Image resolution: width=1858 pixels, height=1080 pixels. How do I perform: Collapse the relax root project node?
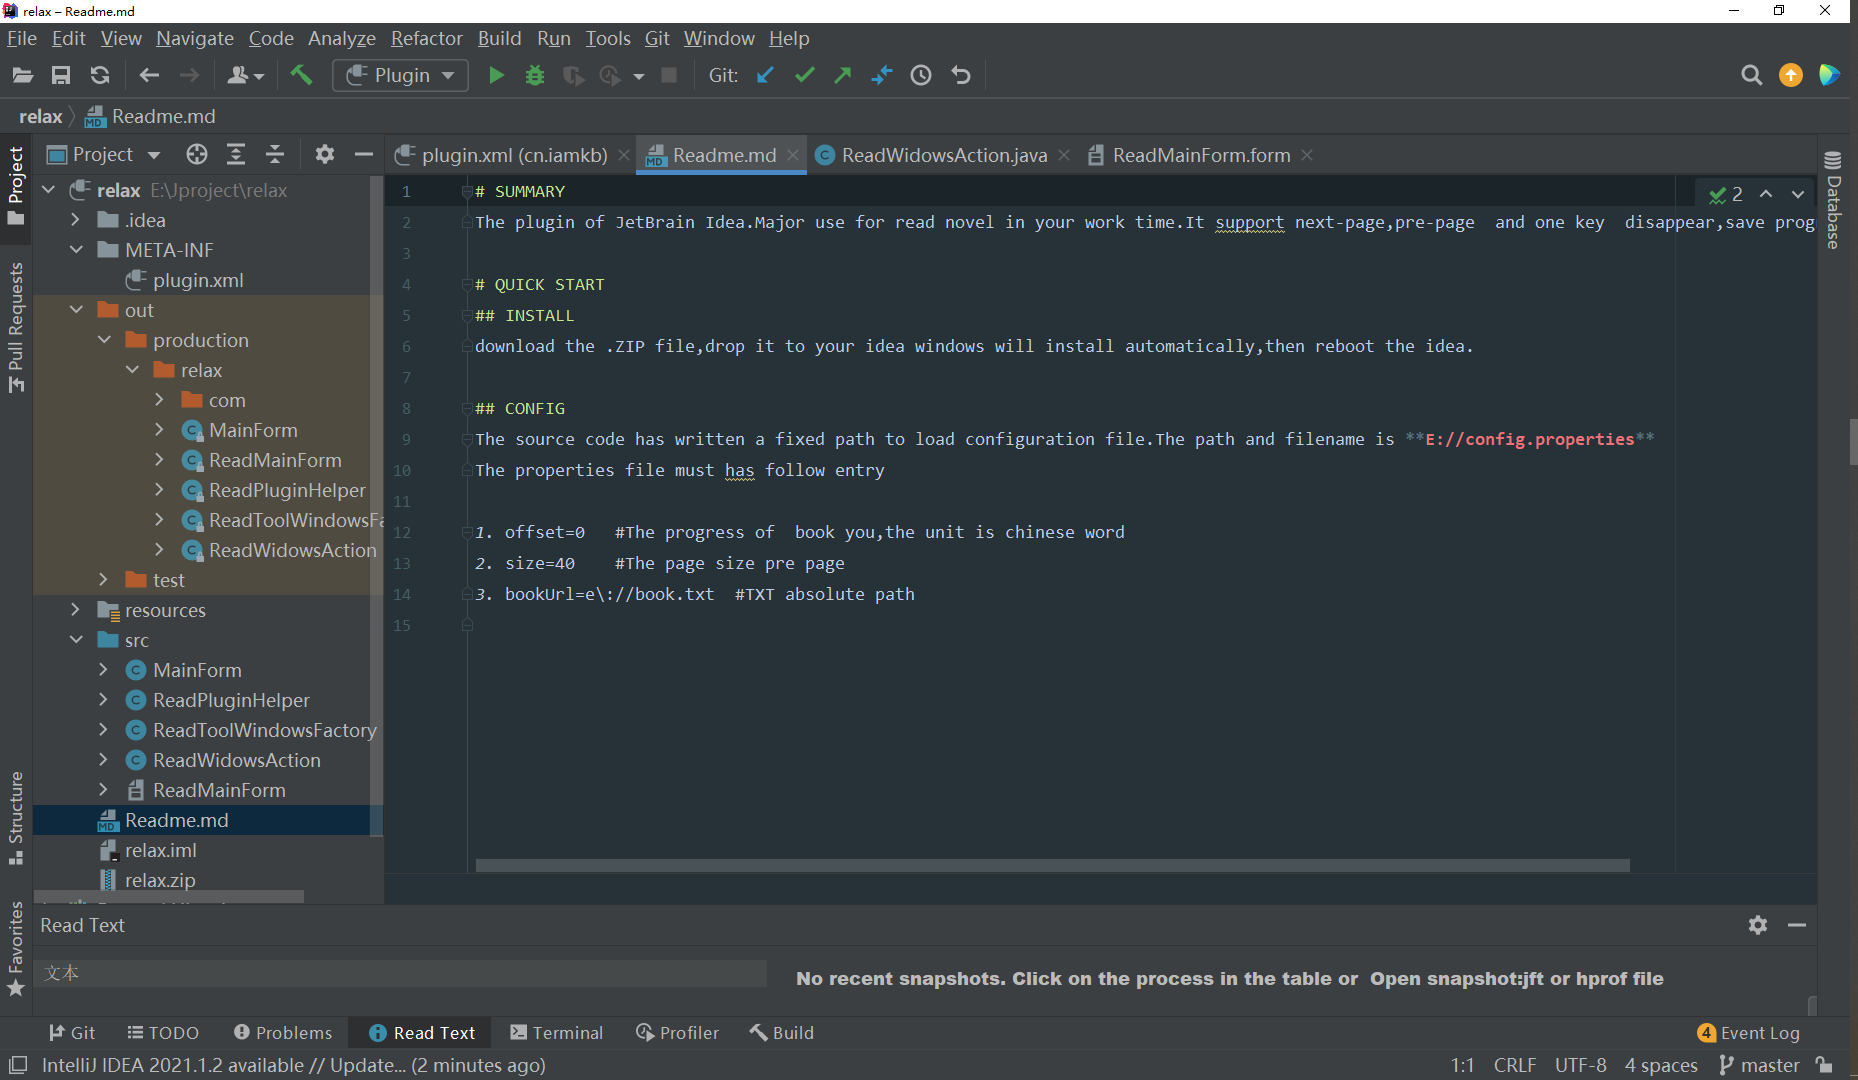pyautogui.click(x=48, y=190)
